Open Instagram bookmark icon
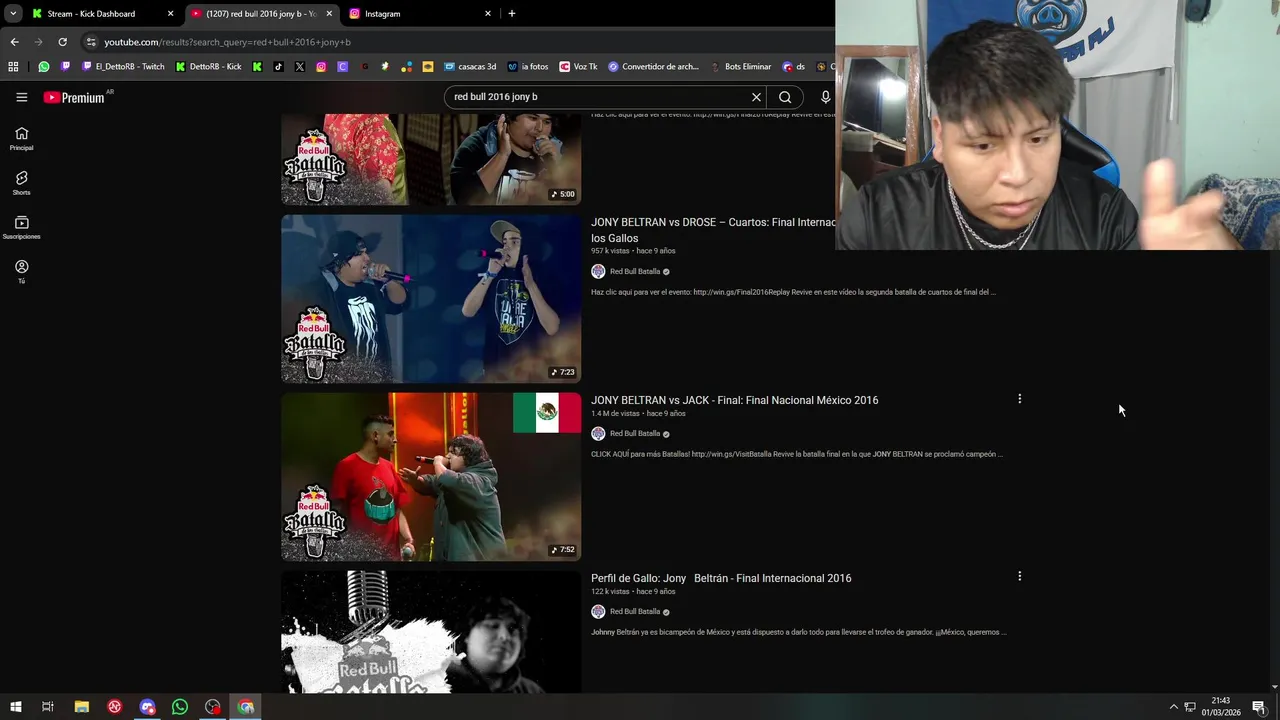1280x720 pixels. click(x=321, y=67)
